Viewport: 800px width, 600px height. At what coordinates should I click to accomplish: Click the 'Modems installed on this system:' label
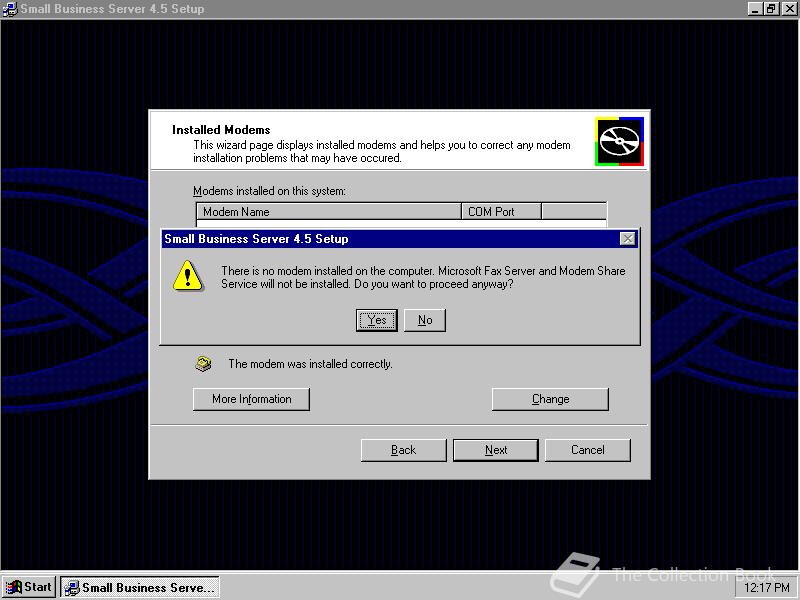pos(269,191)
